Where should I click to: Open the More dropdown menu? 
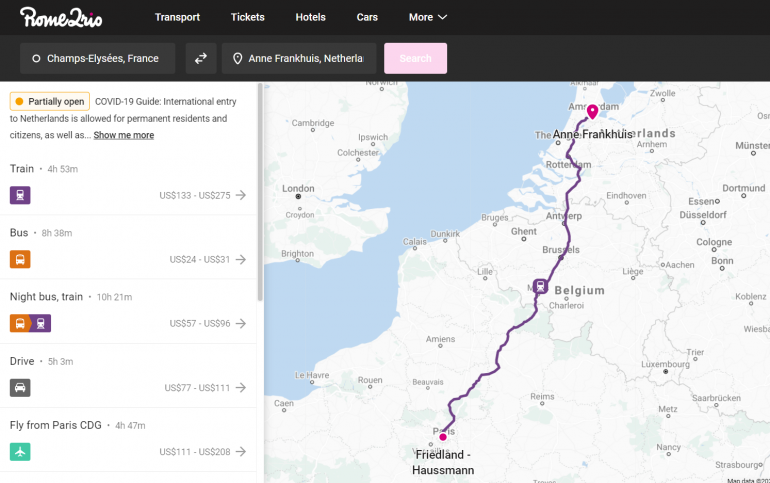point(427,17)
